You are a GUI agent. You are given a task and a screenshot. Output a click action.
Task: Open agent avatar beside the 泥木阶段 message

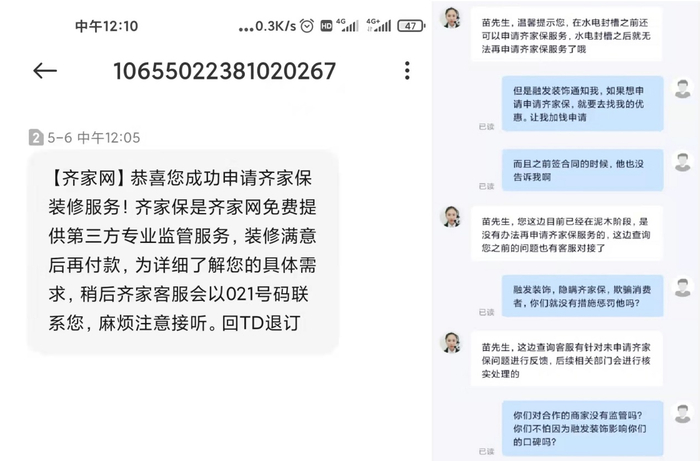point(451,216)
